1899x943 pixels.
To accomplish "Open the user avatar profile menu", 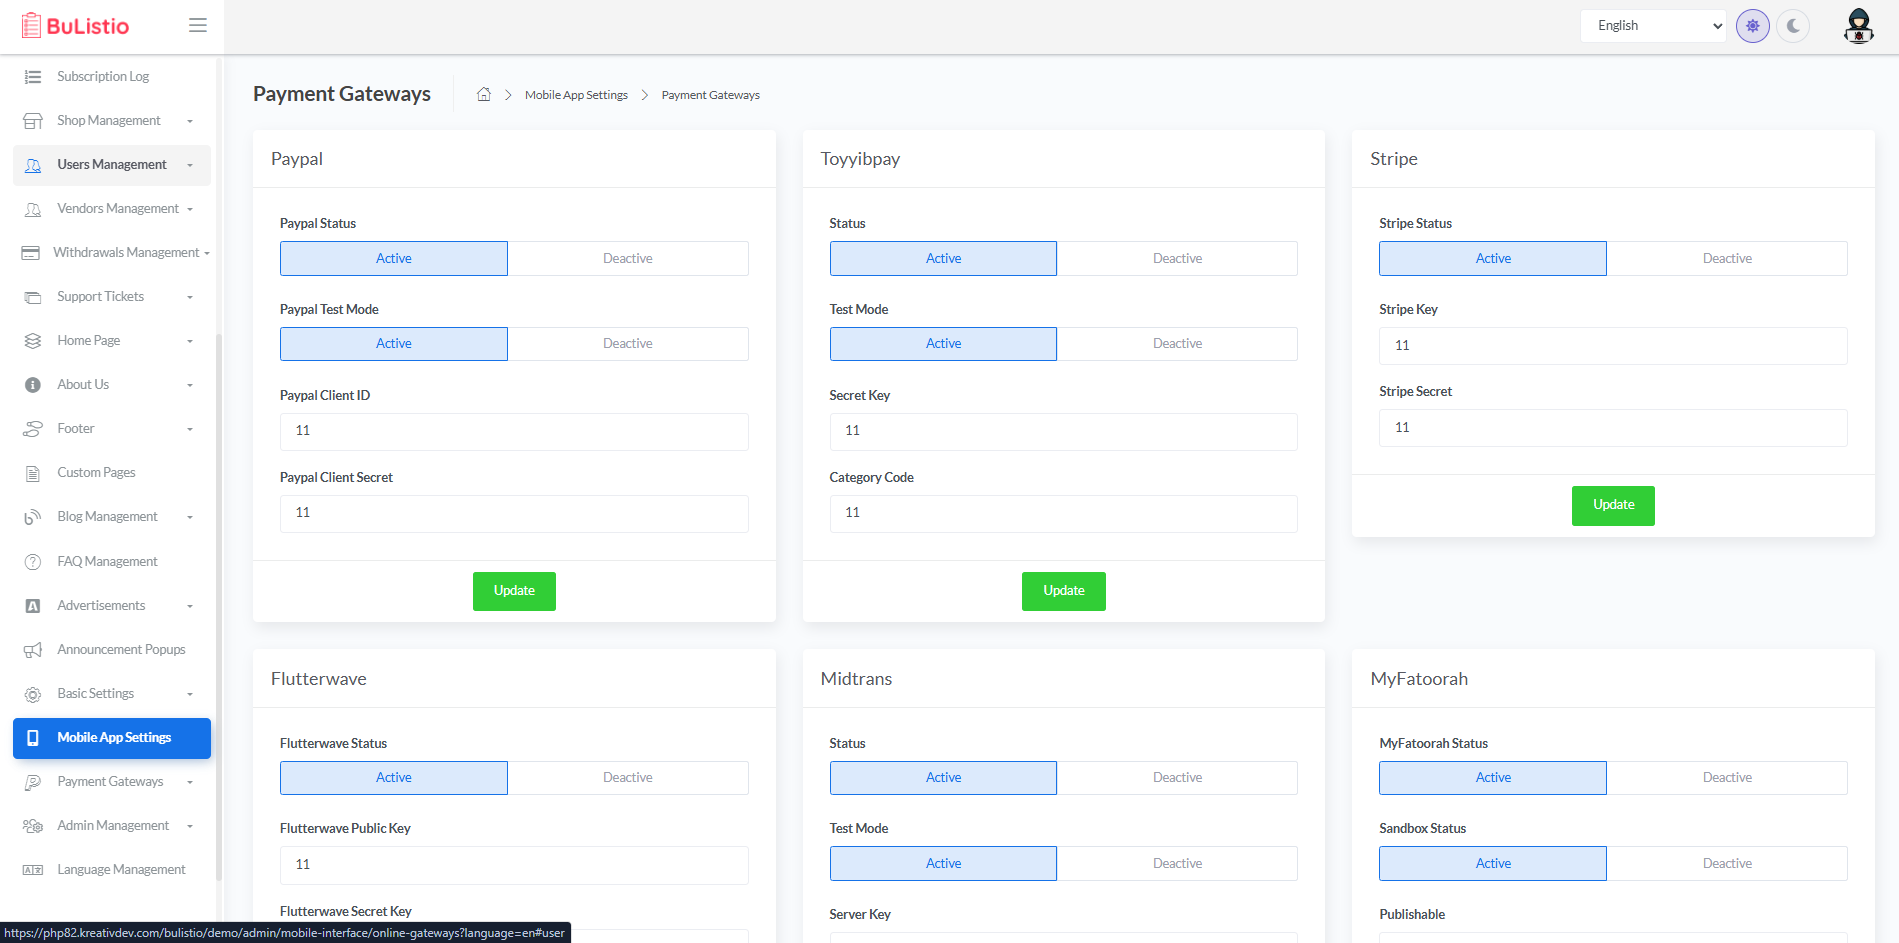I will point(1858,26).
